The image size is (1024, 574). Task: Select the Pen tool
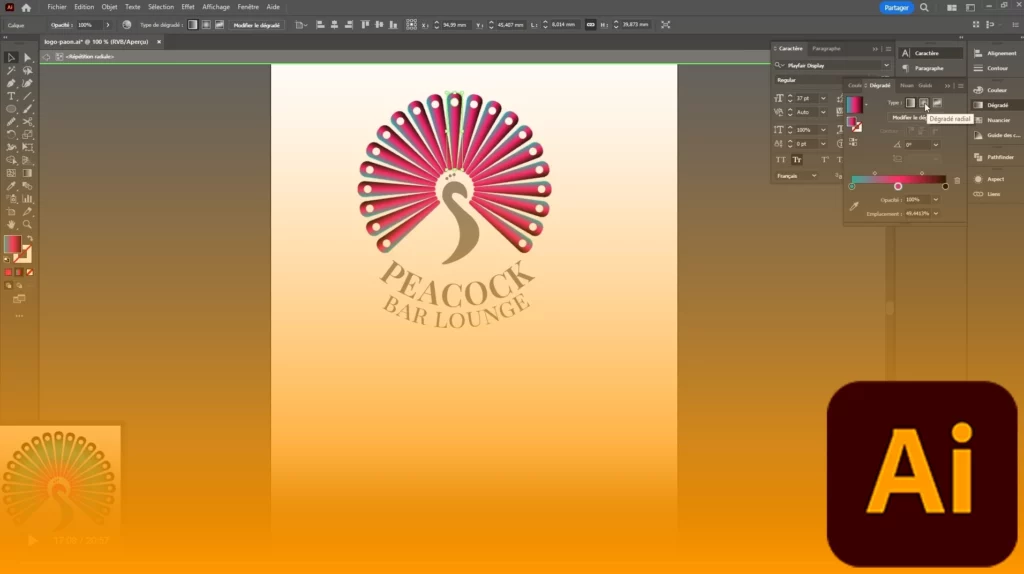pyautogui.click(x=11, y=84)
